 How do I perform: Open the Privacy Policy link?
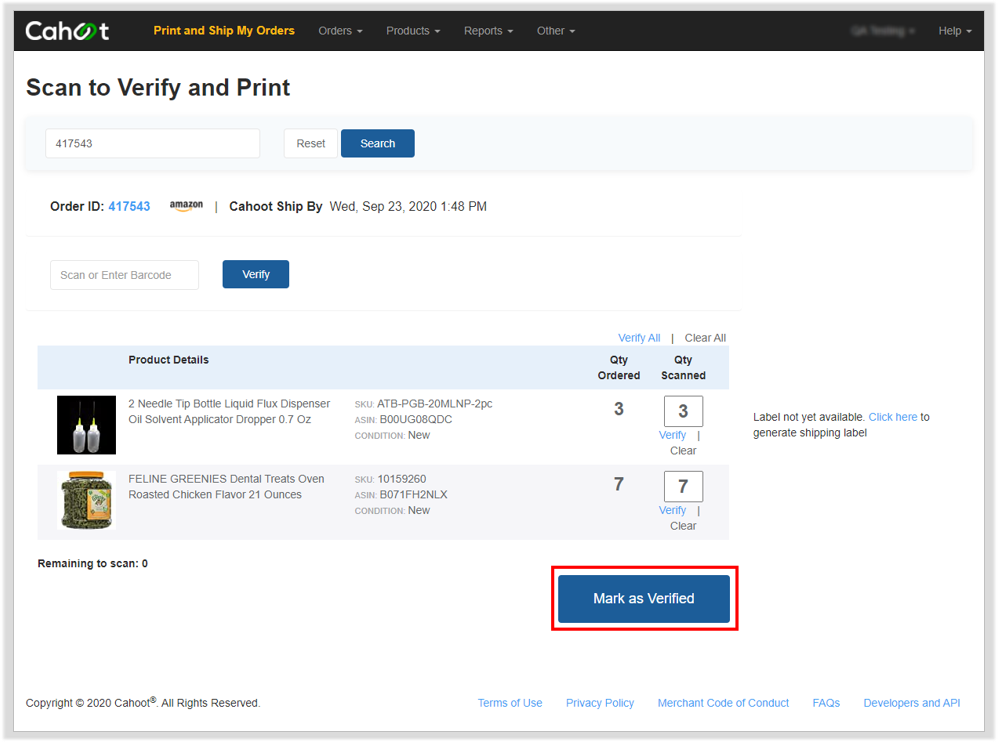(x=600, y=703)
